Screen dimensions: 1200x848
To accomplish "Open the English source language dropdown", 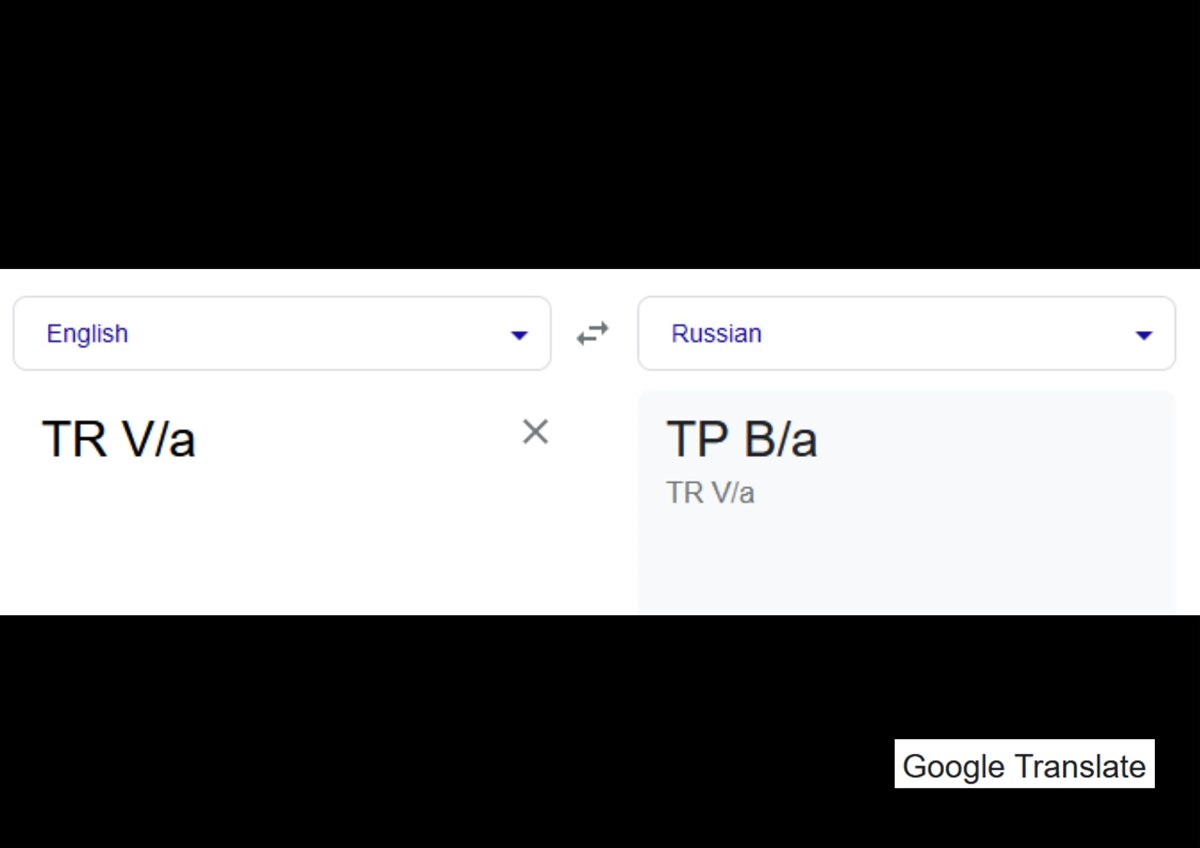I will 281,334.
